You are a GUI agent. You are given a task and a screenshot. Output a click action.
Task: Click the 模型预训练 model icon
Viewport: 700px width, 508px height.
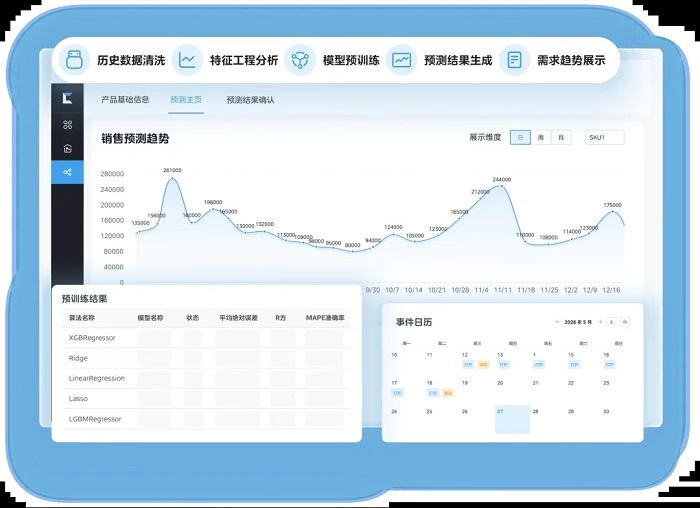299,60
